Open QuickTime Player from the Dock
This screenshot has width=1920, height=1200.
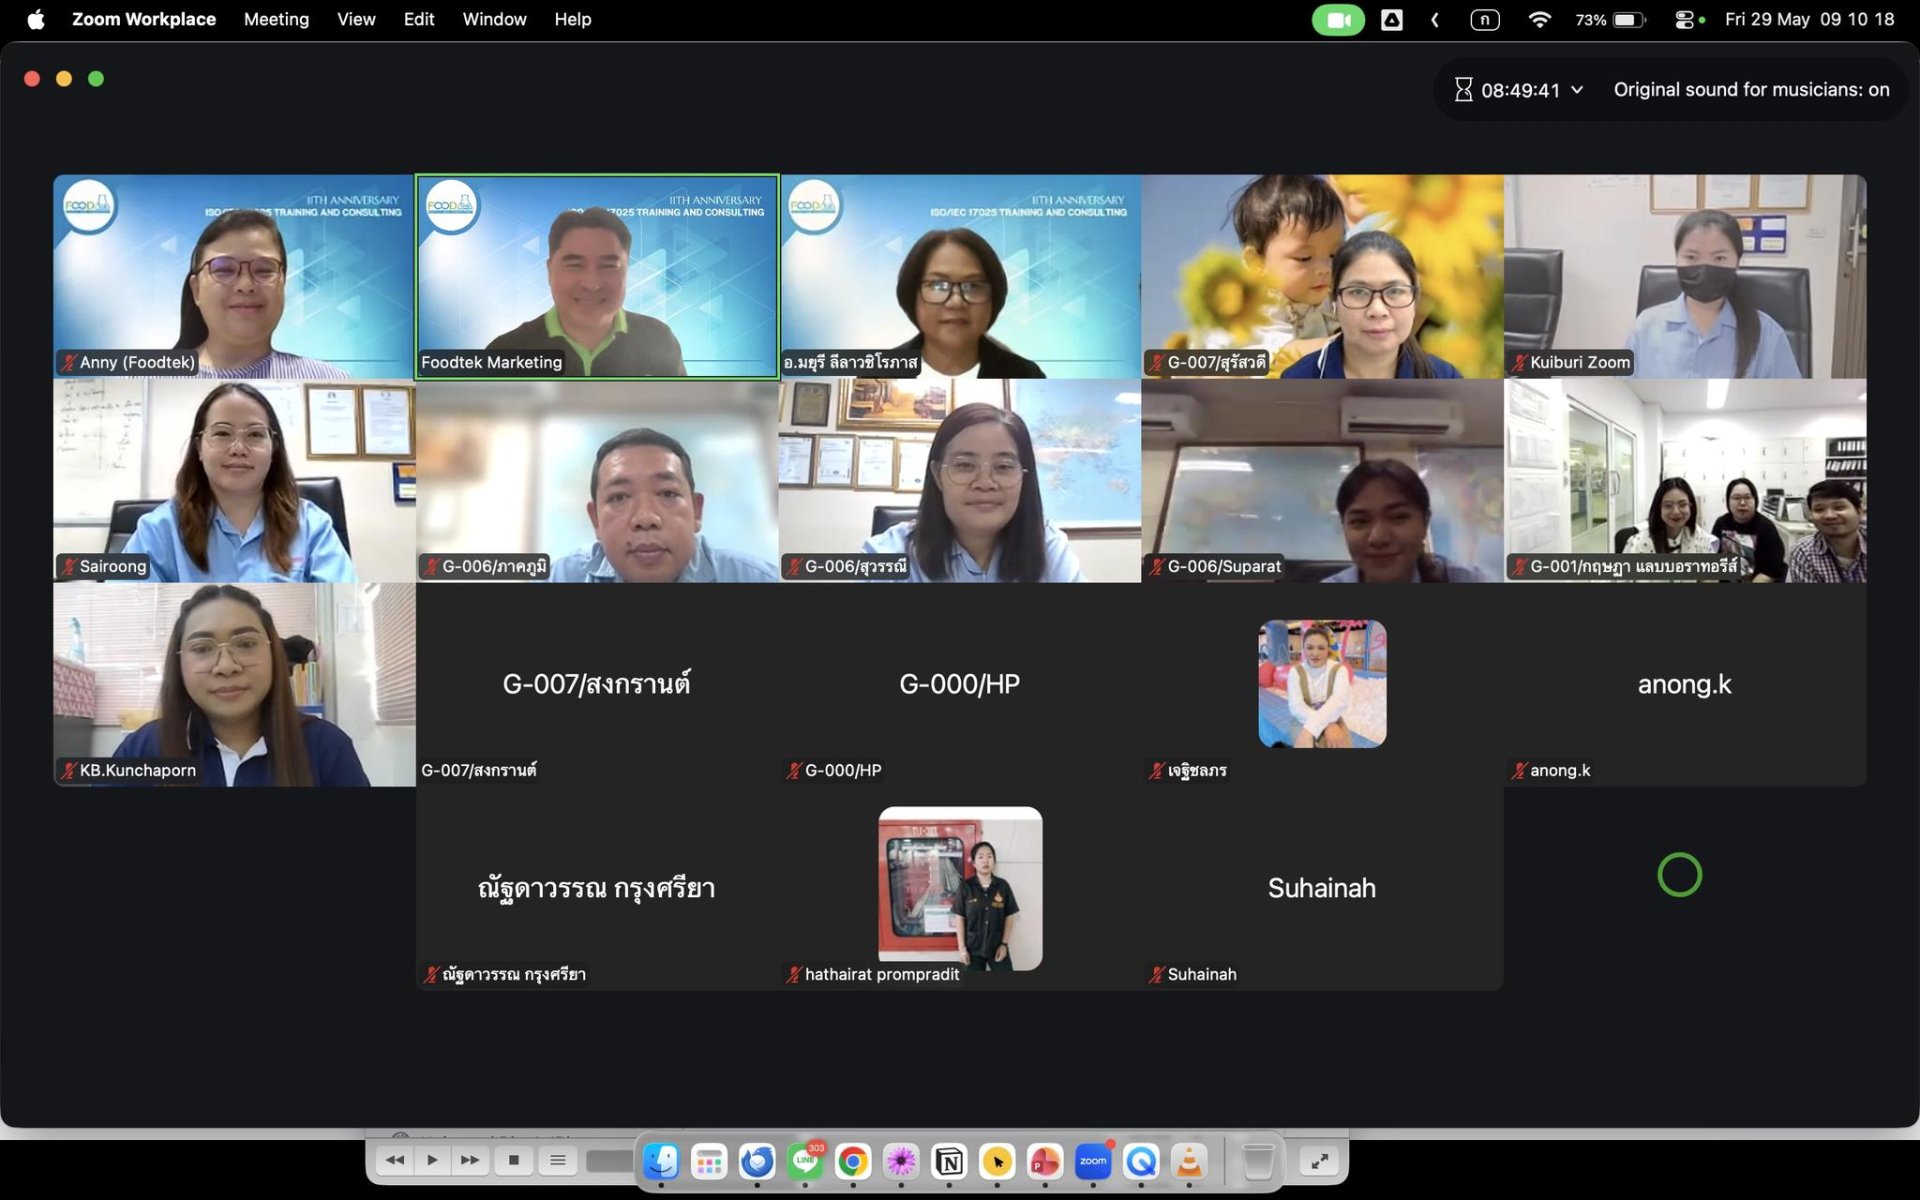pyautogui.click(x=1141, y=1161)
